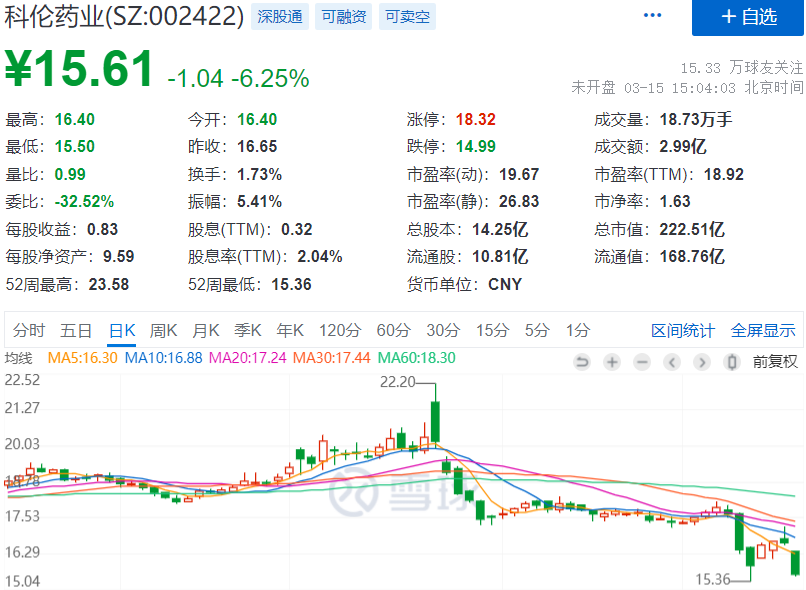This screenshot has height=590, width=806.
Task: Click the MA10:16.88 indicator label
Action: pos(163,358)
